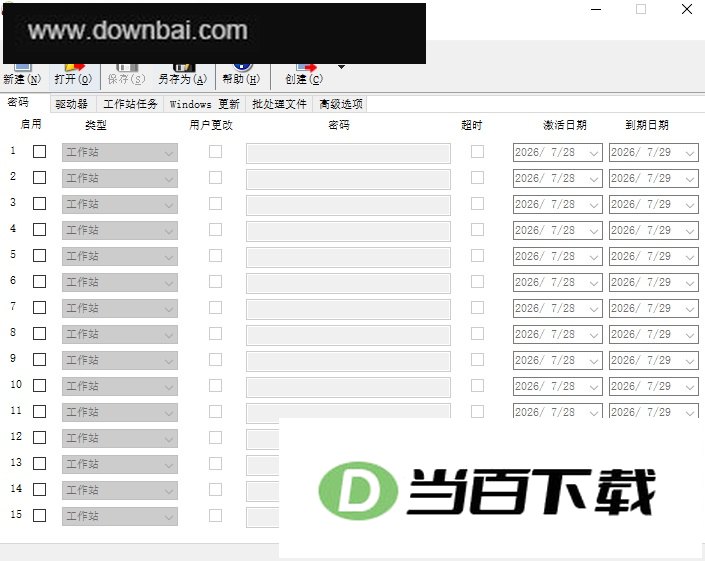Toggle user-change checkbox in row 1
This screenshot has width=705, height=561.
pyautogui.click(x=215, y=151)
